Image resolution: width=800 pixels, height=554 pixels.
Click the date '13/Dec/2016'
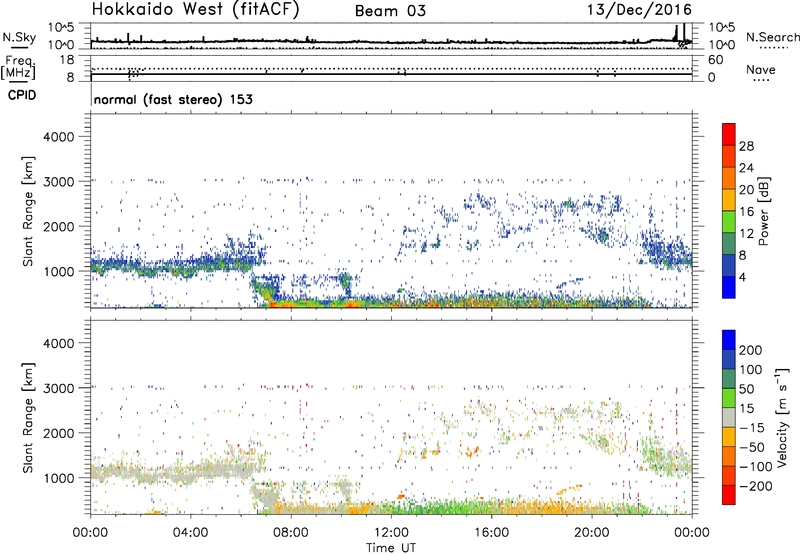pyautogui.click(x=639, y=10)
